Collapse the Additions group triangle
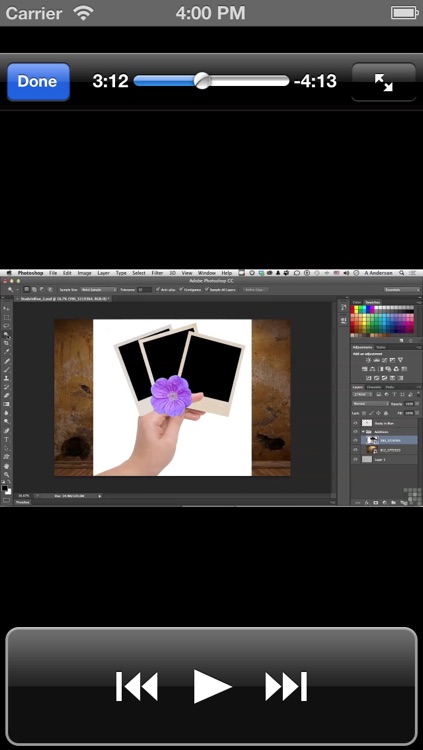423x750 pixels. 363,431
